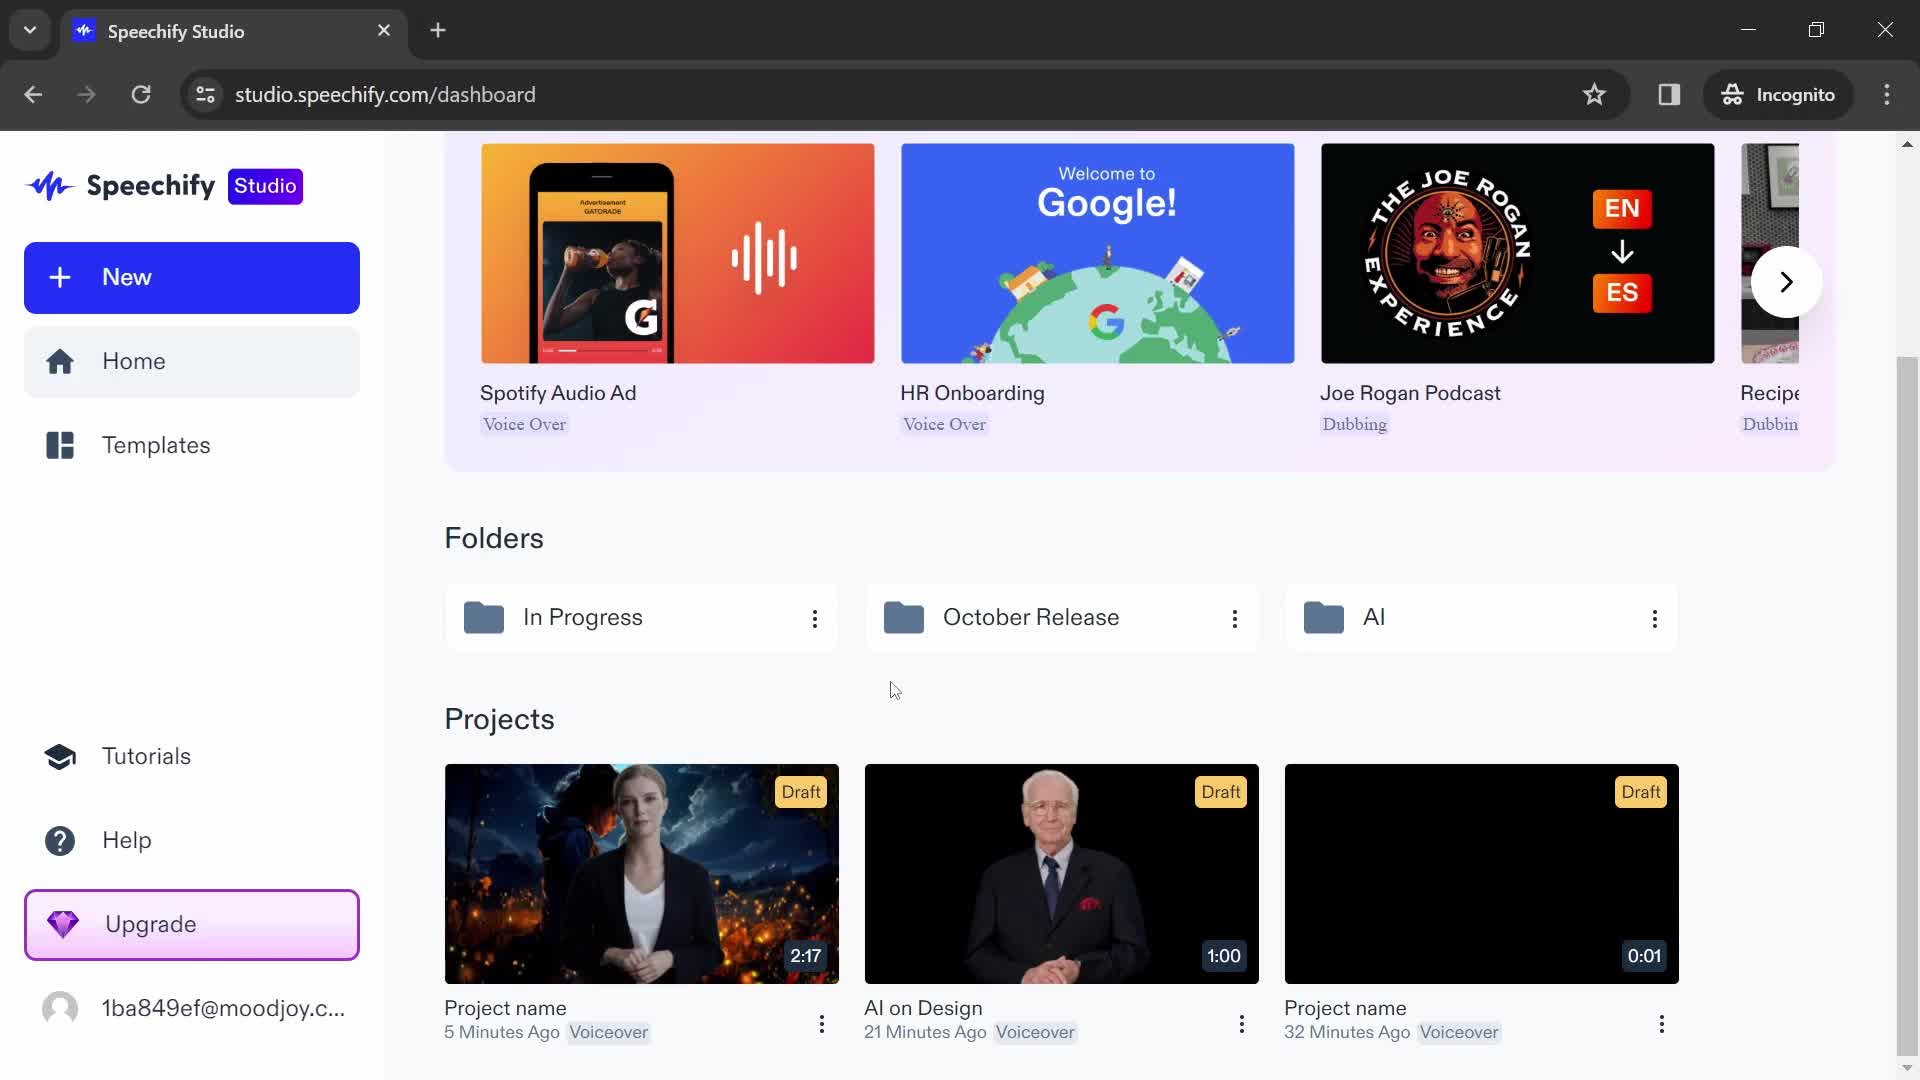Click the Draft badge on AI on Design
This screenshot has width=1920, height=1080.
coord(1221,792)
